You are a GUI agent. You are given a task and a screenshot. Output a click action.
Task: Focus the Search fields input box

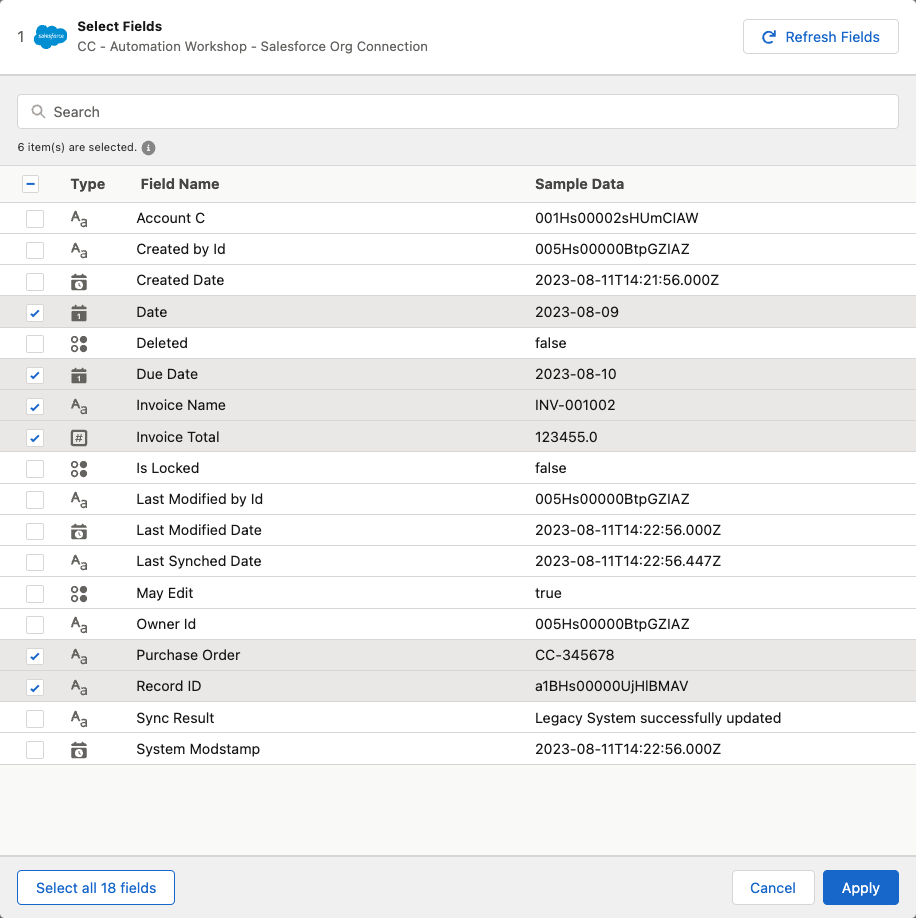pyautogui.click(x=458, y=112)
